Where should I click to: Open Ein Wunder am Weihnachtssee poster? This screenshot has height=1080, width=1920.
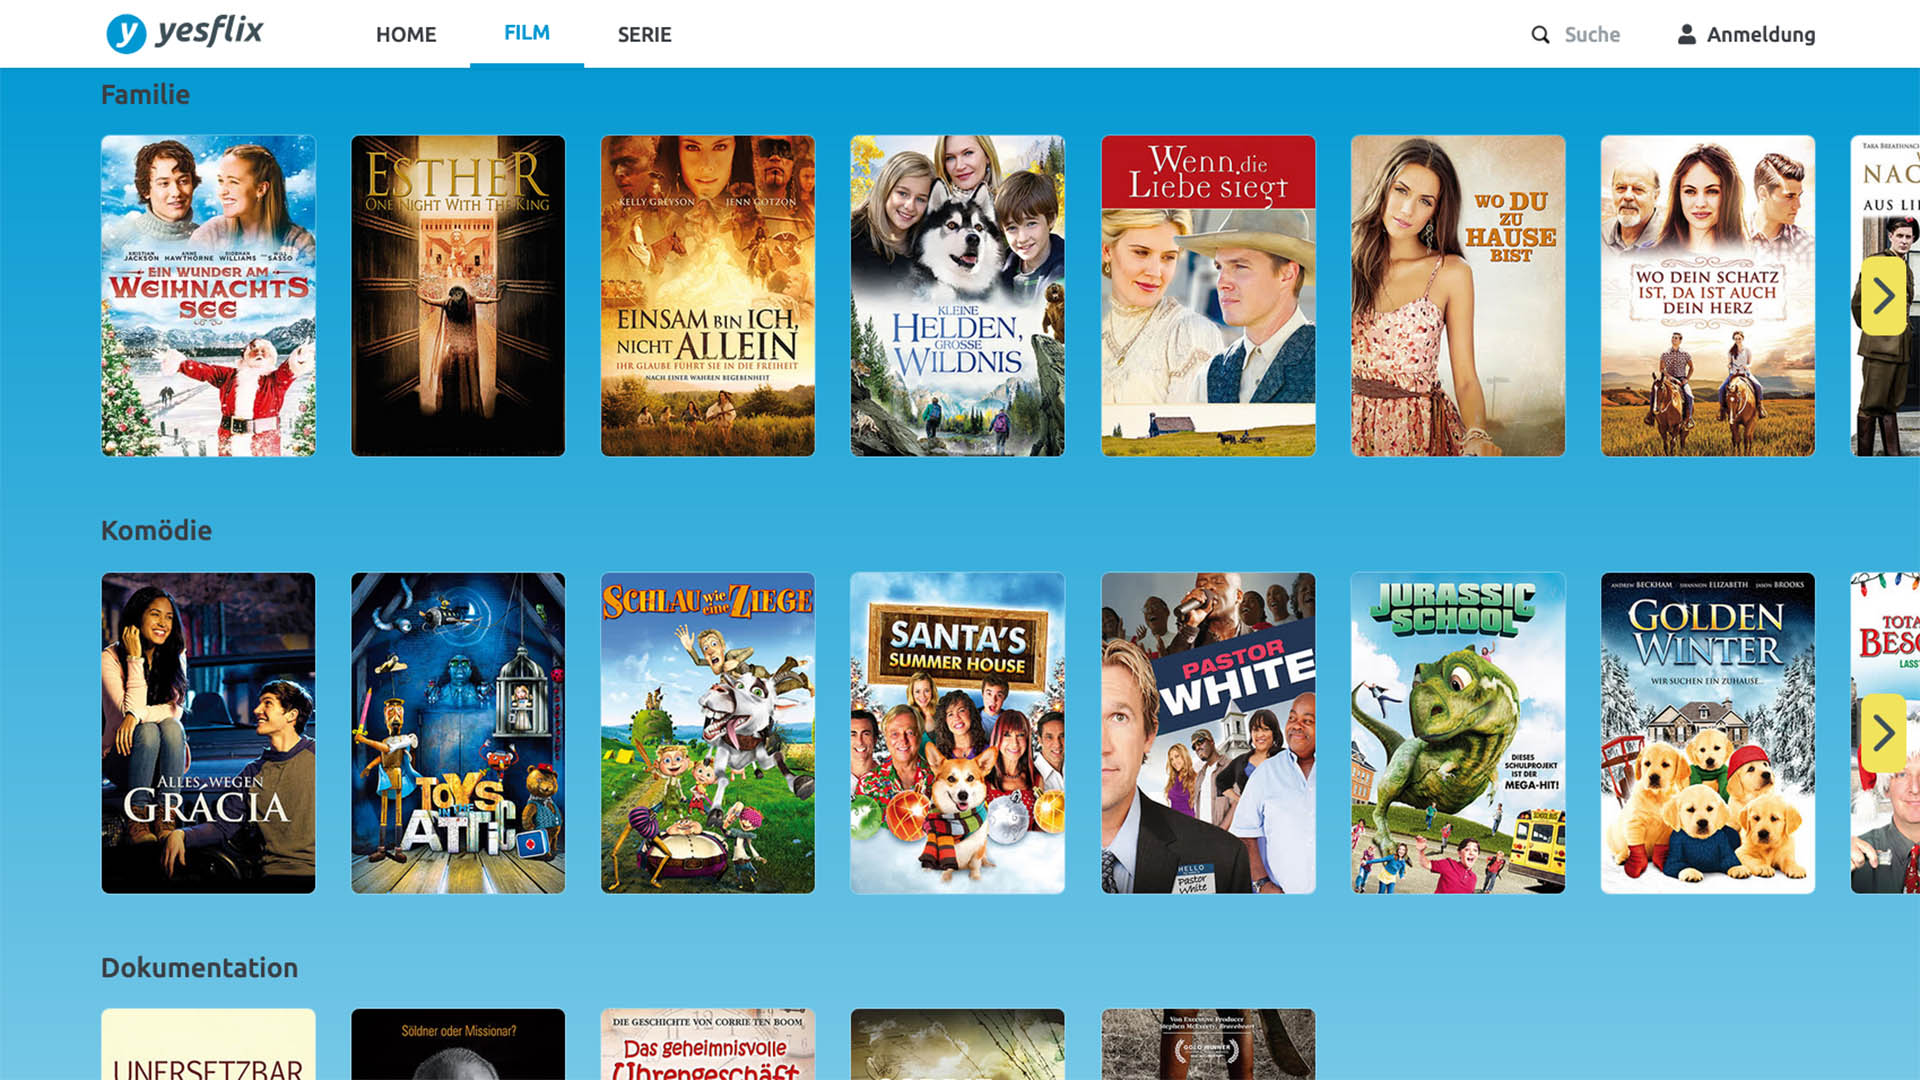(x=208, y=296)
